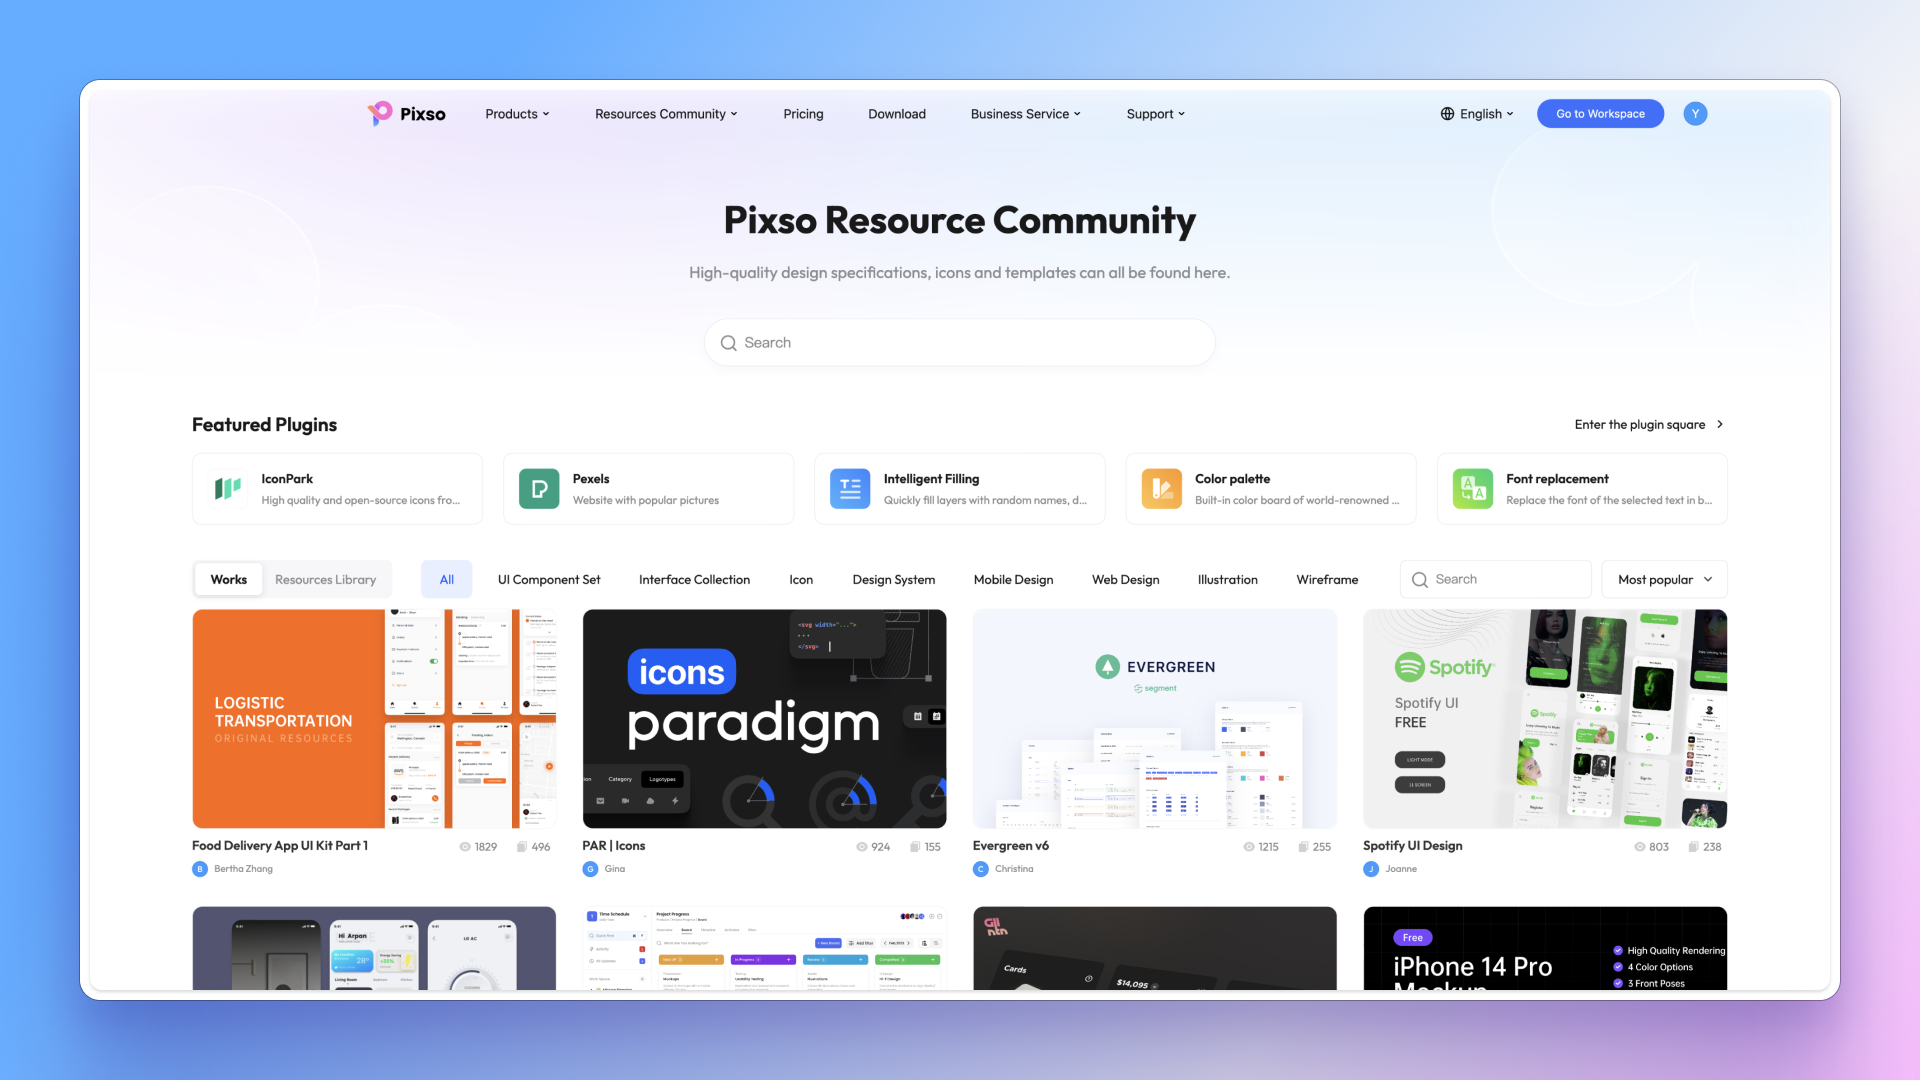The image size is (1920, 1080).
Task: Open the Most Popular sort dropdown
Action: click(1664, 579)
